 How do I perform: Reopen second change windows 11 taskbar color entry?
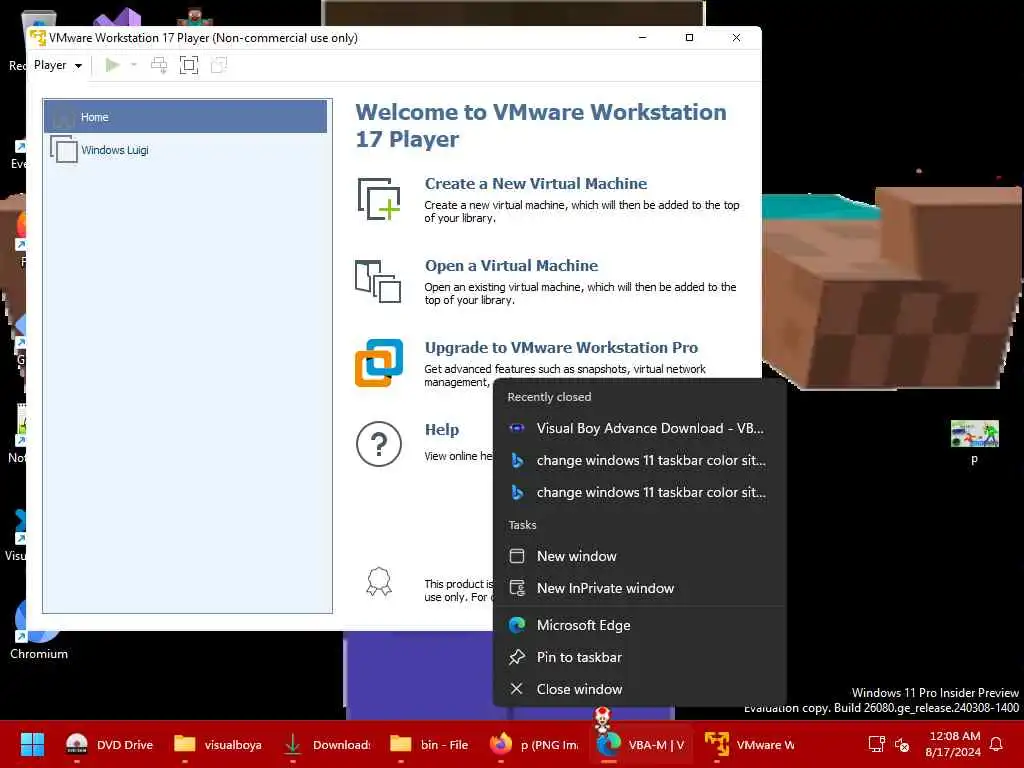tap(639, 492)
